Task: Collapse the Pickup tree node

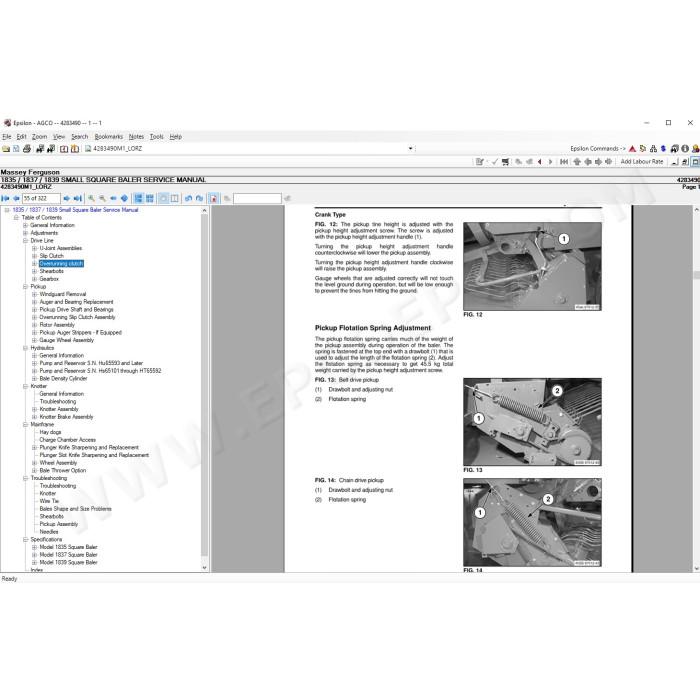Action: click(25, 287)
